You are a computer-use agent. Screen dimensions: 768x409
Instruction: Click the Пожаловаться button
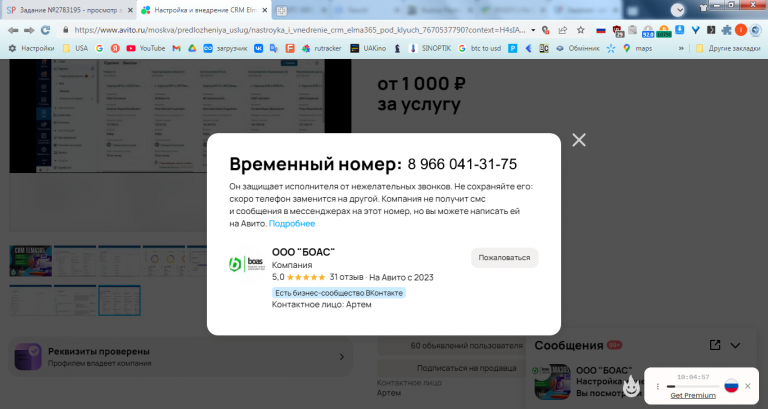(x=504, y=258)
